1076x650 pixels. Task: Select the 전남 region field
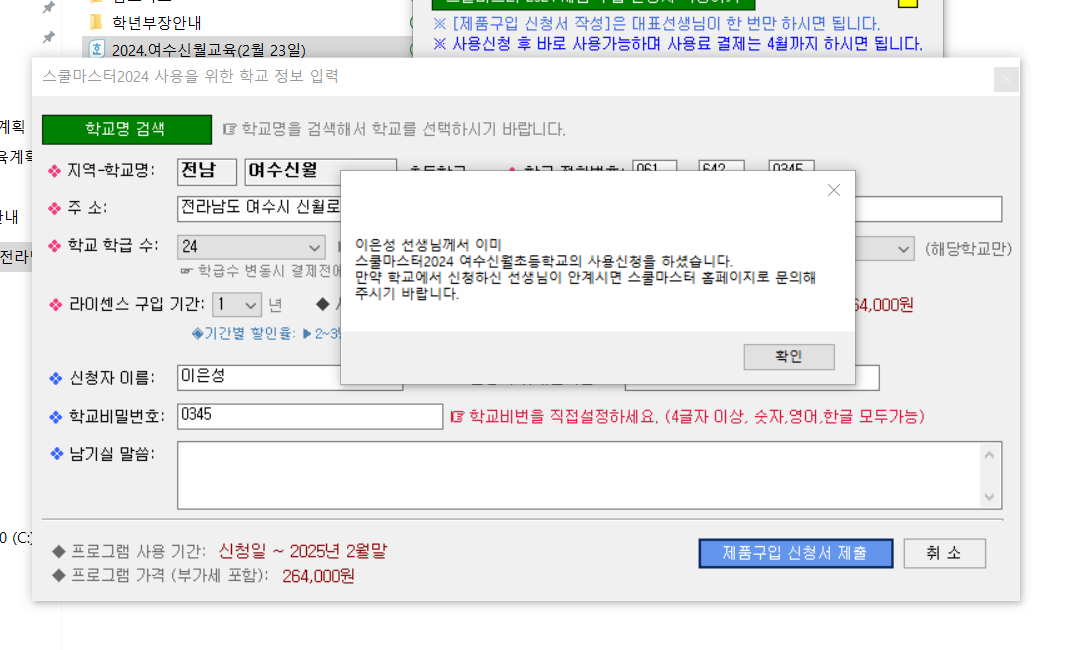point(206,171)
